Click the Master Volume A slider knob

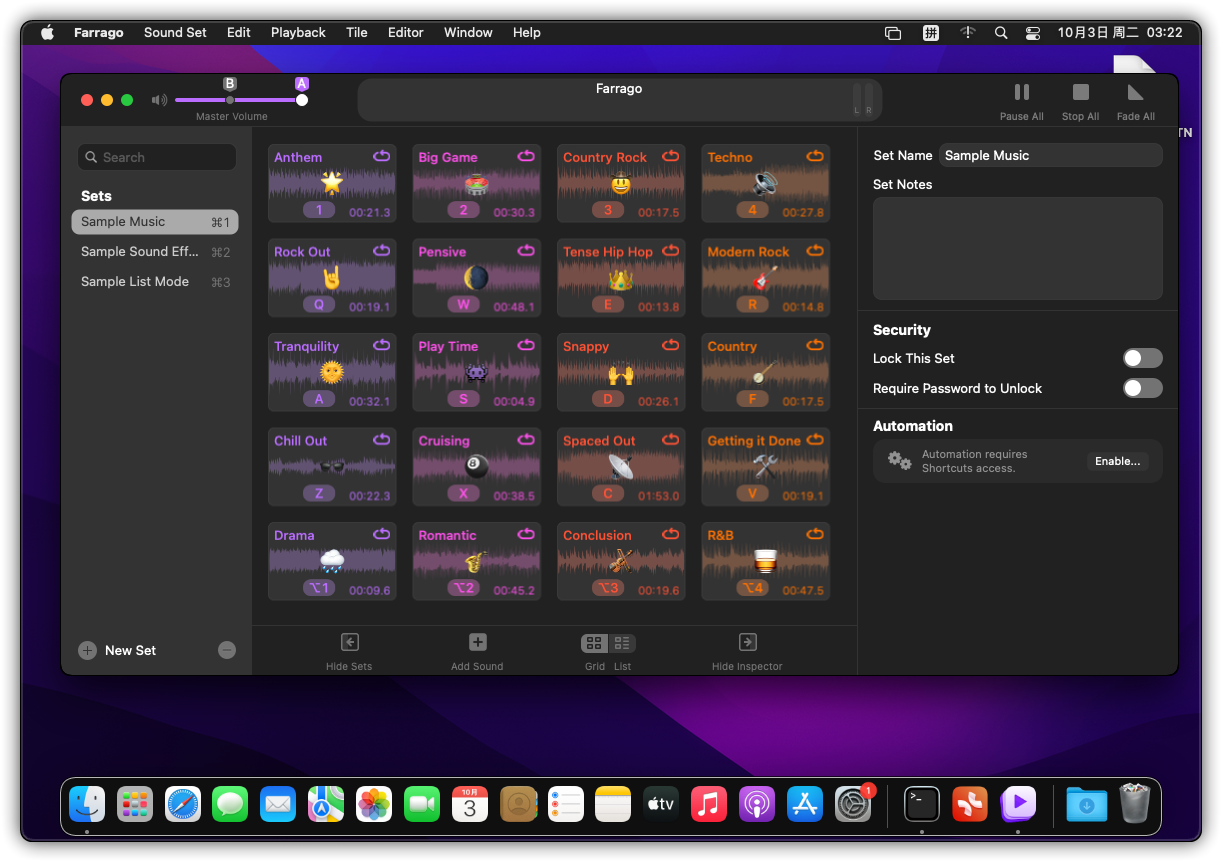point(302,100)
